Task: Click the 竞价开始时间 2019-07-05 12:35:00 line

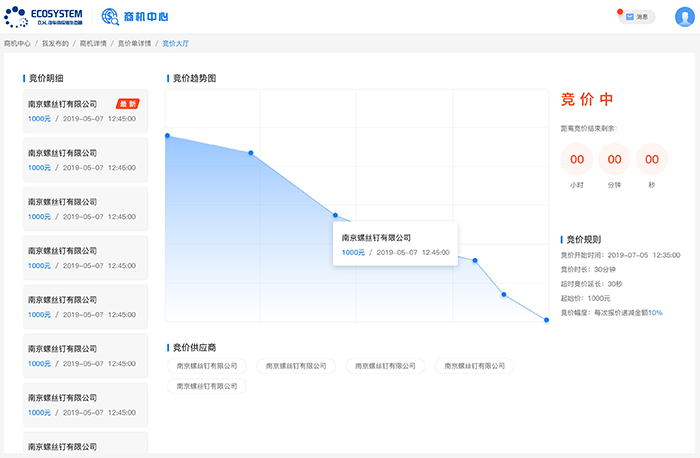Action: point(621,255)
